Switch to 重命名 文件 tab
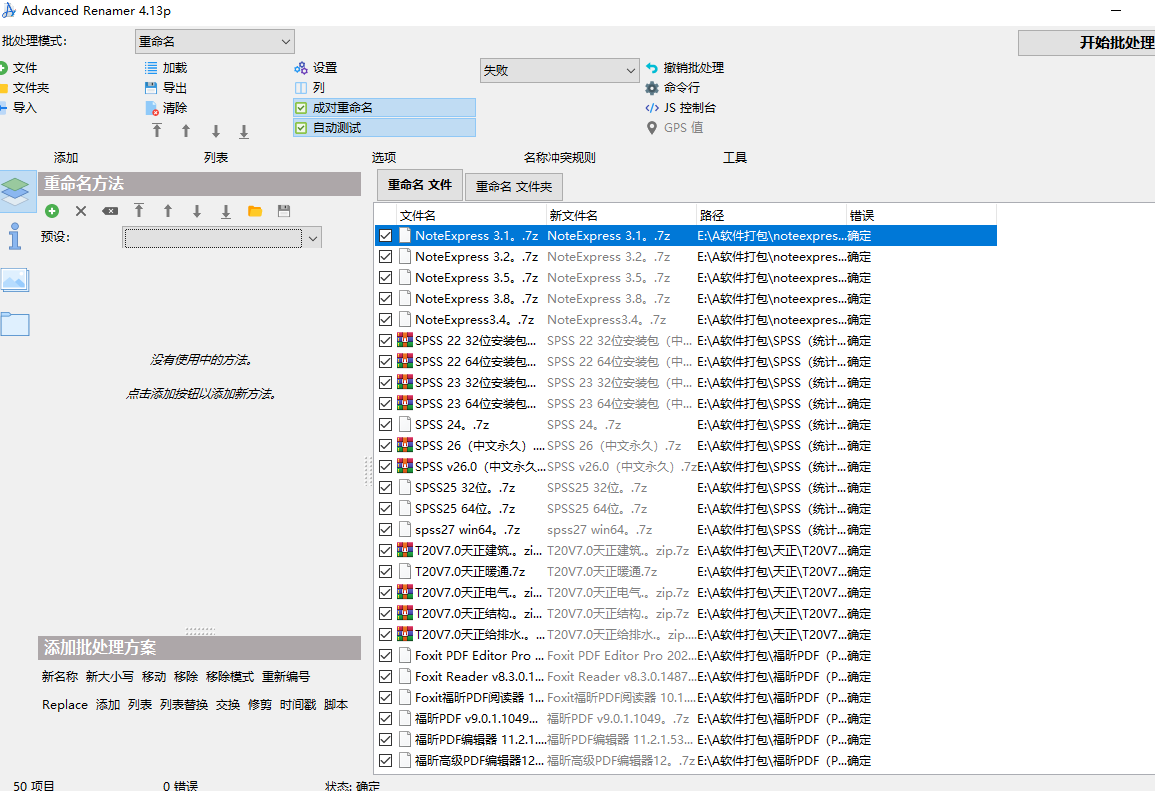Screen dimensions: 1155x791 point(420,185)
